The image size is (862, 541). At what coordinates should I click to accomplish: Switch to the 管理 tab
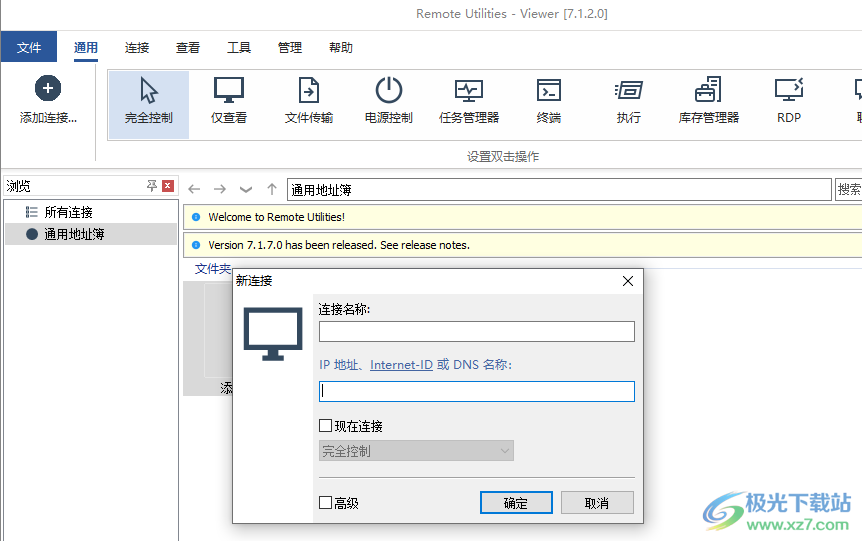(290, 48)
